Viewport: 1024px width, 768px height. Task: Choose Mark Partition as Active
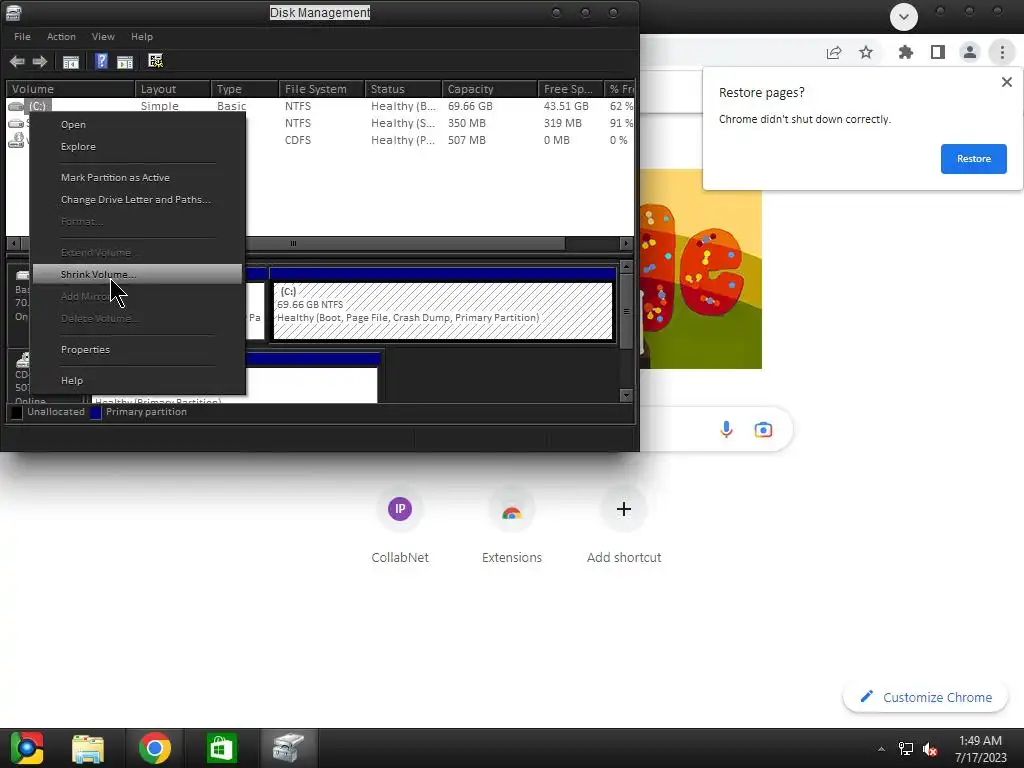pyautogui.click(x=138, y=178)
